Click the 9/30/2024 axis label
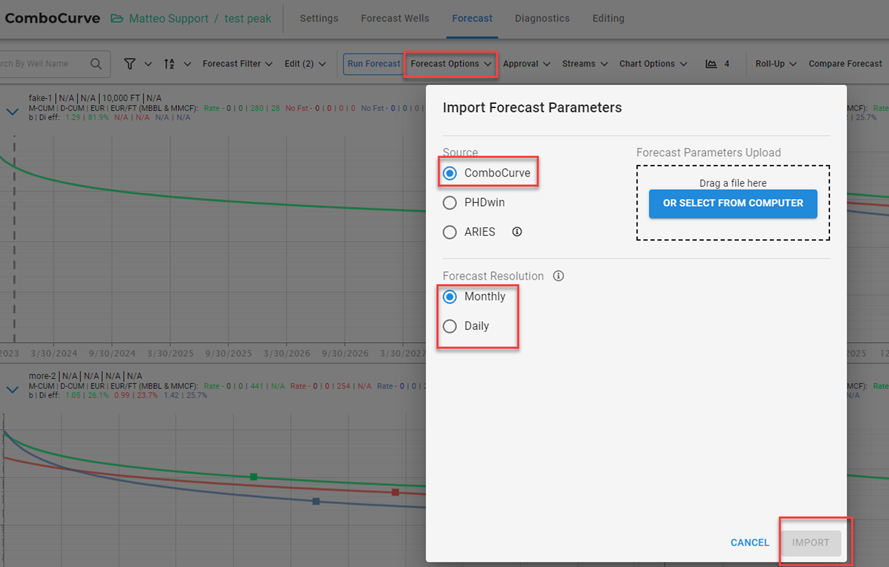This screenshot has width=889, height=567. point(112,353)
